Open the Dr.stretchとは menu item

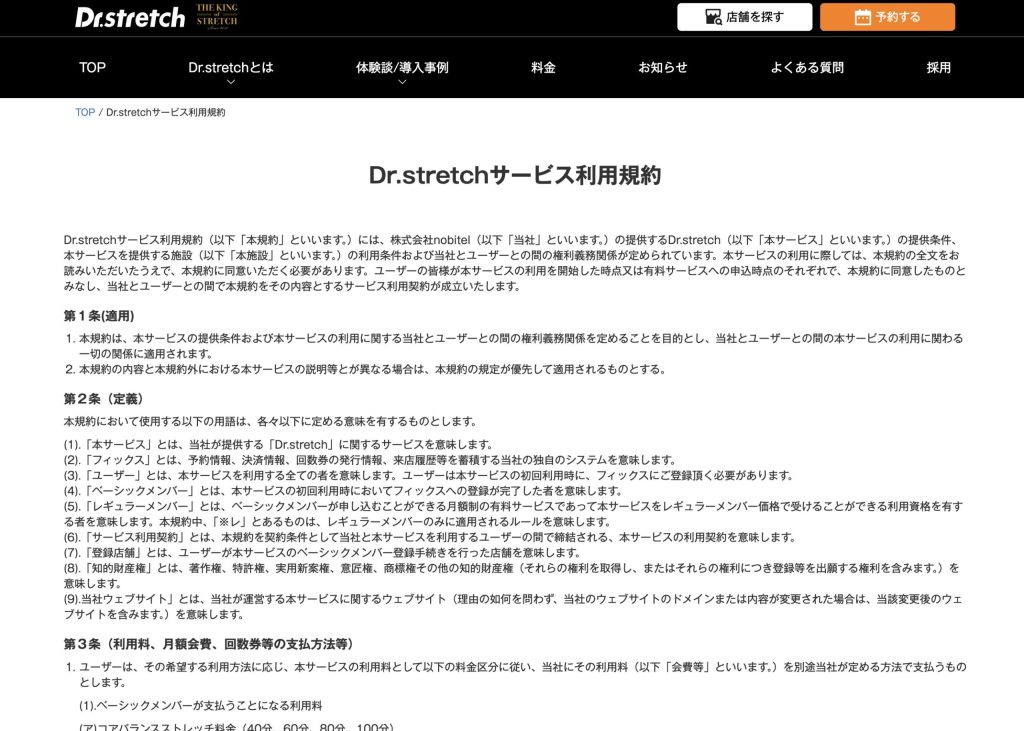(x=230, y=68)
